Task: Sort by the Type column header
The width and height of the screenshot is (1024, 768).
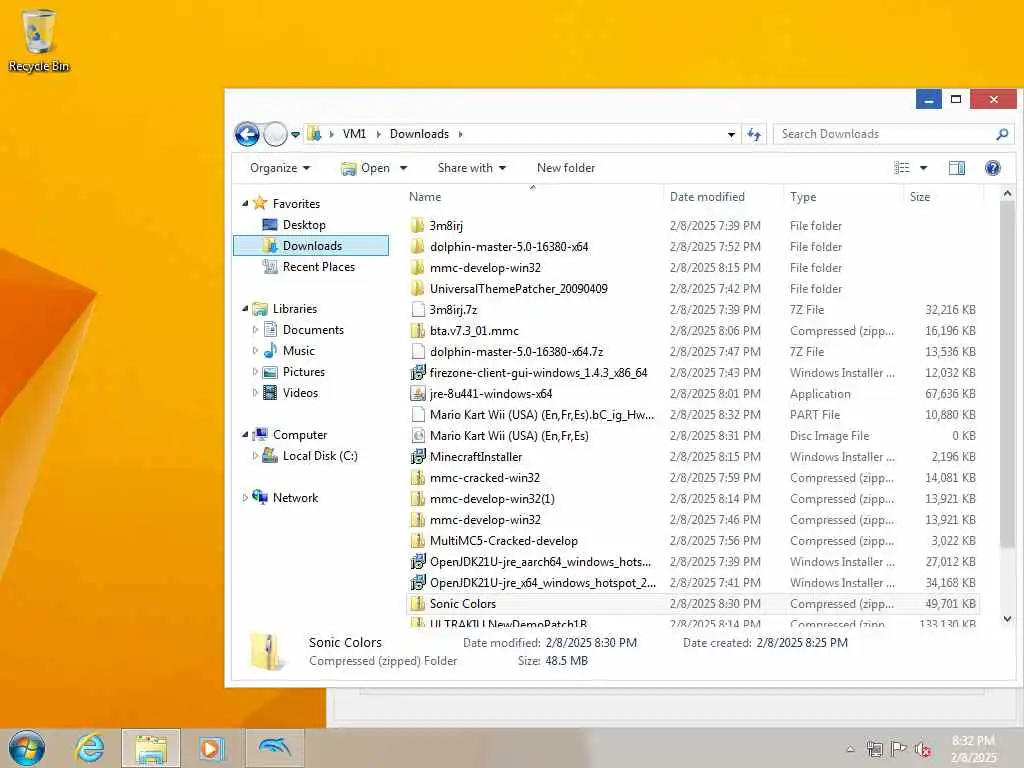Action: [x=843, y=197]
